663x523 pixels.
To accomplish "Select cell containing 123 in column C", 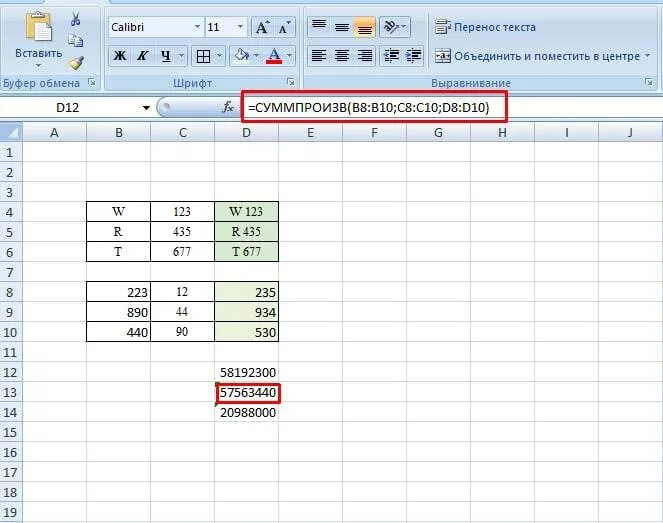I will [182, 211].
